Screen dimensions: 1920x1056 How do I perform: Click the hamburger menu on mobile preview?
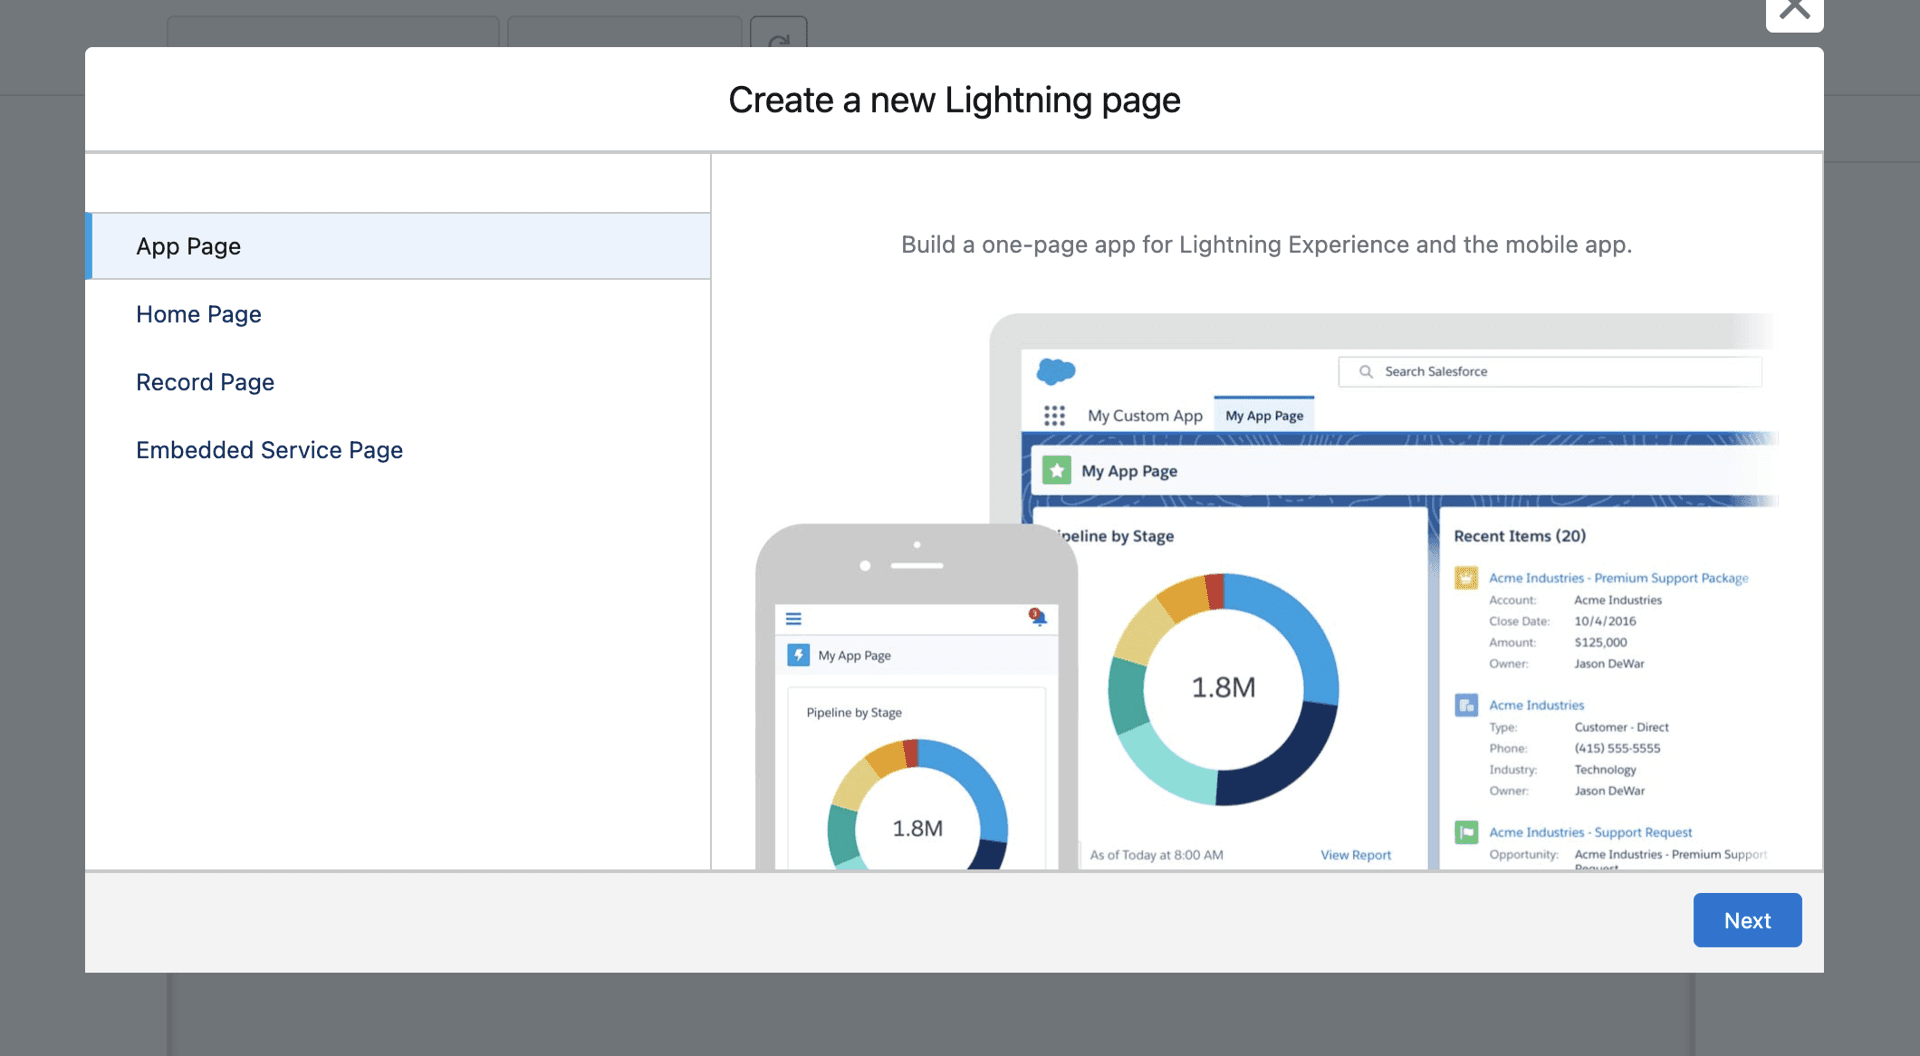click(793, 618)
